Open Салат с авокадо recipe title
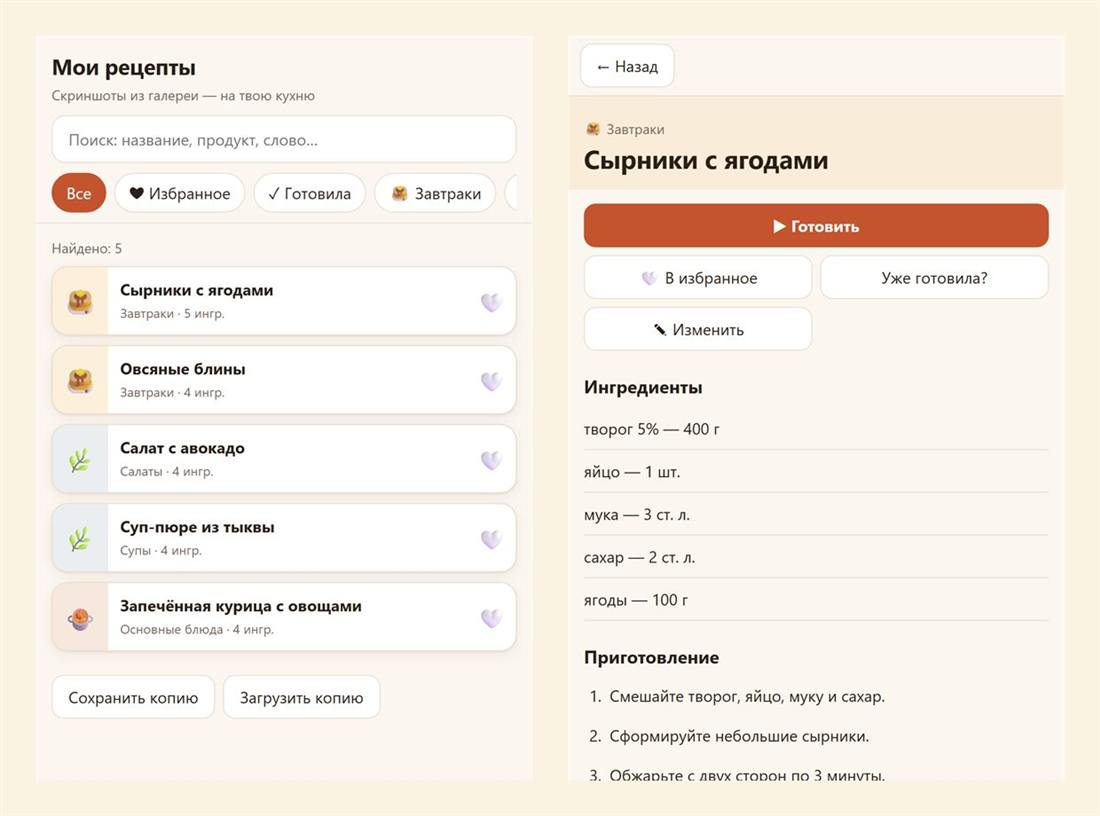 [x=182, y=448]
